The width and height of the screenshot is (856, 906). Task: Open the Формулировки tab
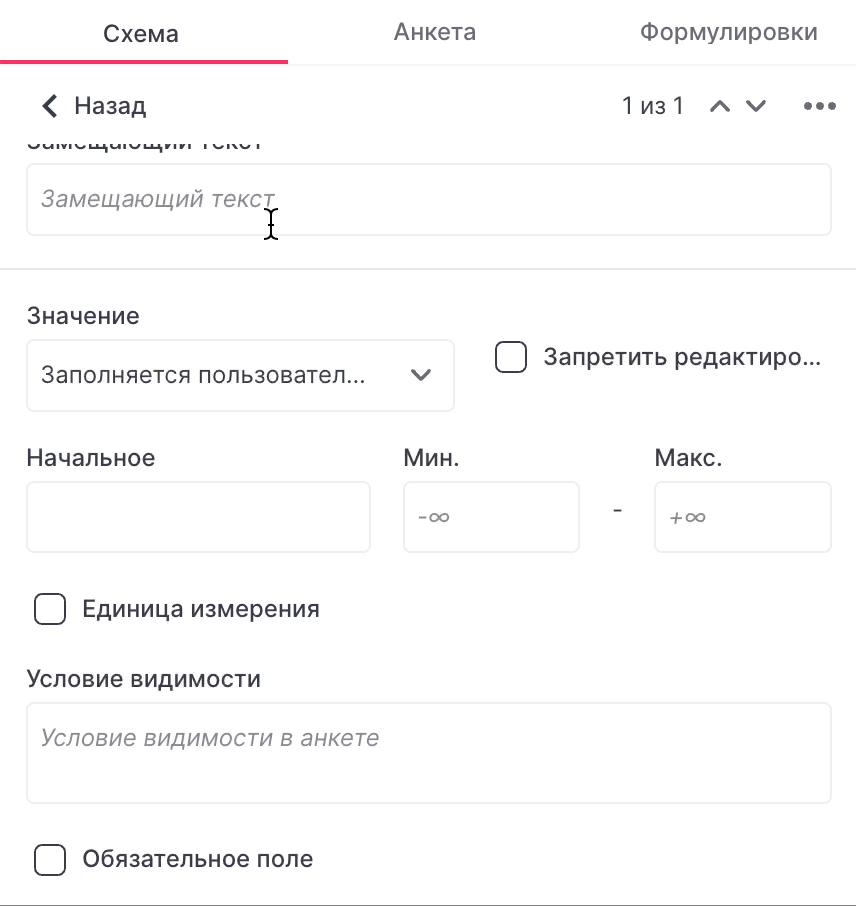(728, 32)
